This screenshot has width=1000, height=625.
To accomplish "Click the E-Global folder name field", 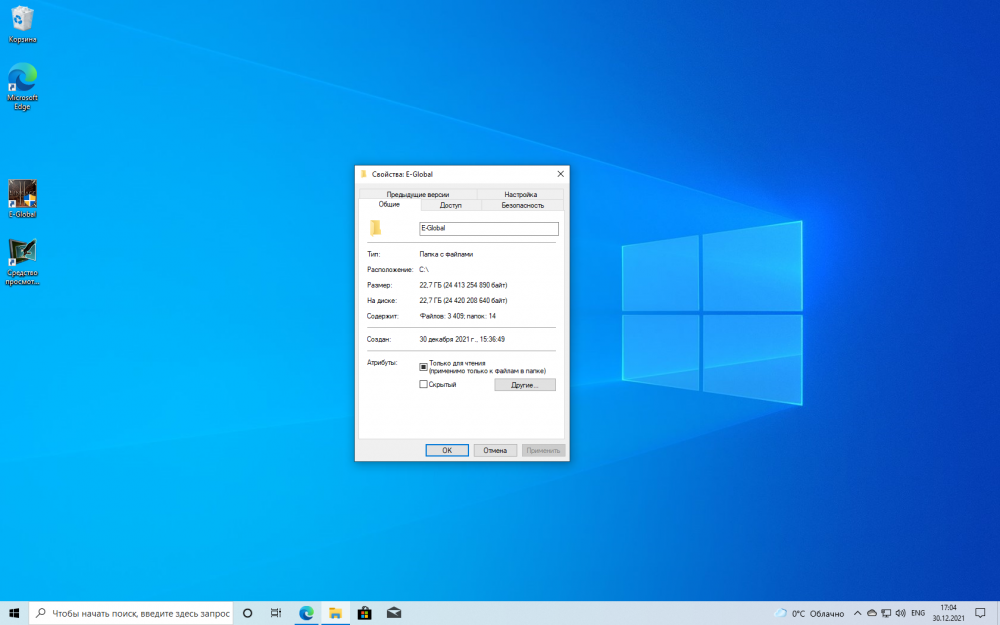I will pyautogui.click(x=488, y=228).
